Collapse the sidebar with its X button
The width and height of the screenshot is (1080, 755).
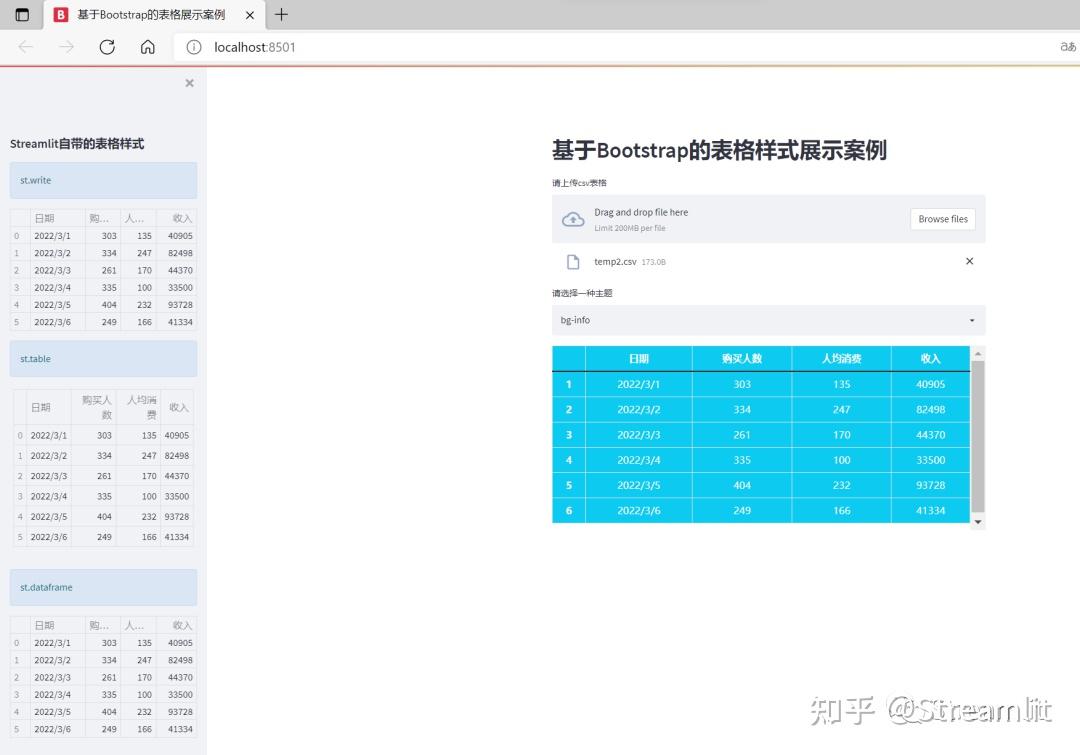point(189,83)
